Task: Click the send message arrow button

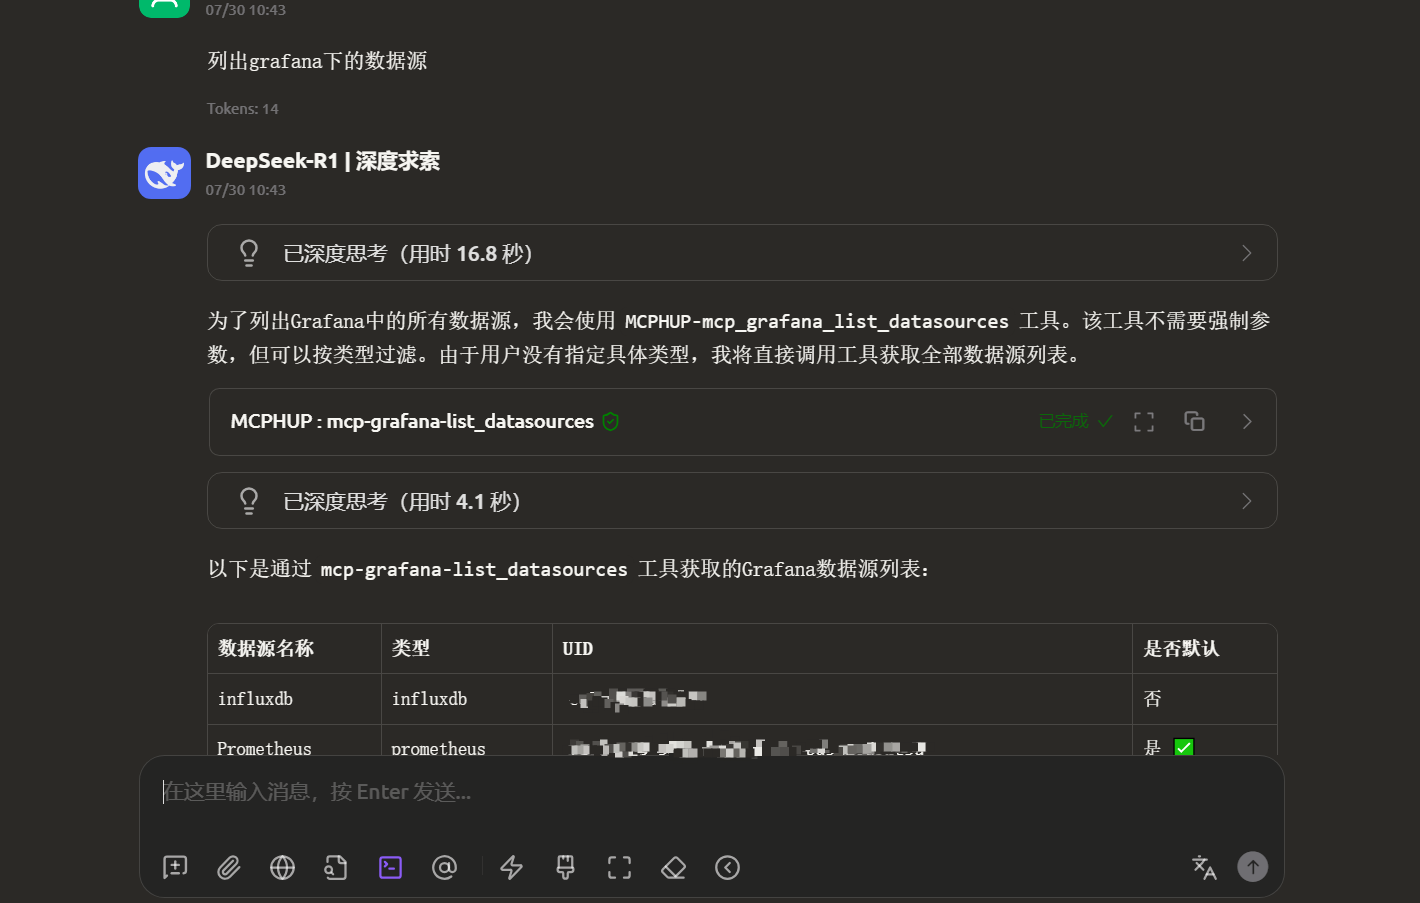Action: click(1252, 866)
